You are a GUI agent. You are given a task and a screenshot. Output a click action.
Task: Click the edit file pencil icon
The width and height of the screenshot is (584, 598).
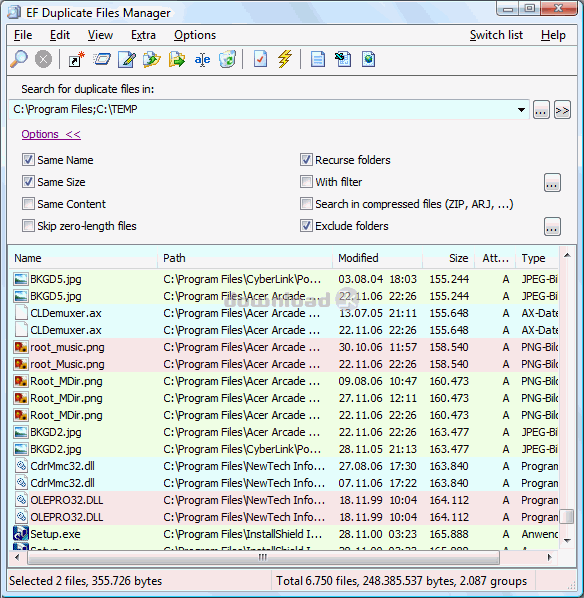127,59
